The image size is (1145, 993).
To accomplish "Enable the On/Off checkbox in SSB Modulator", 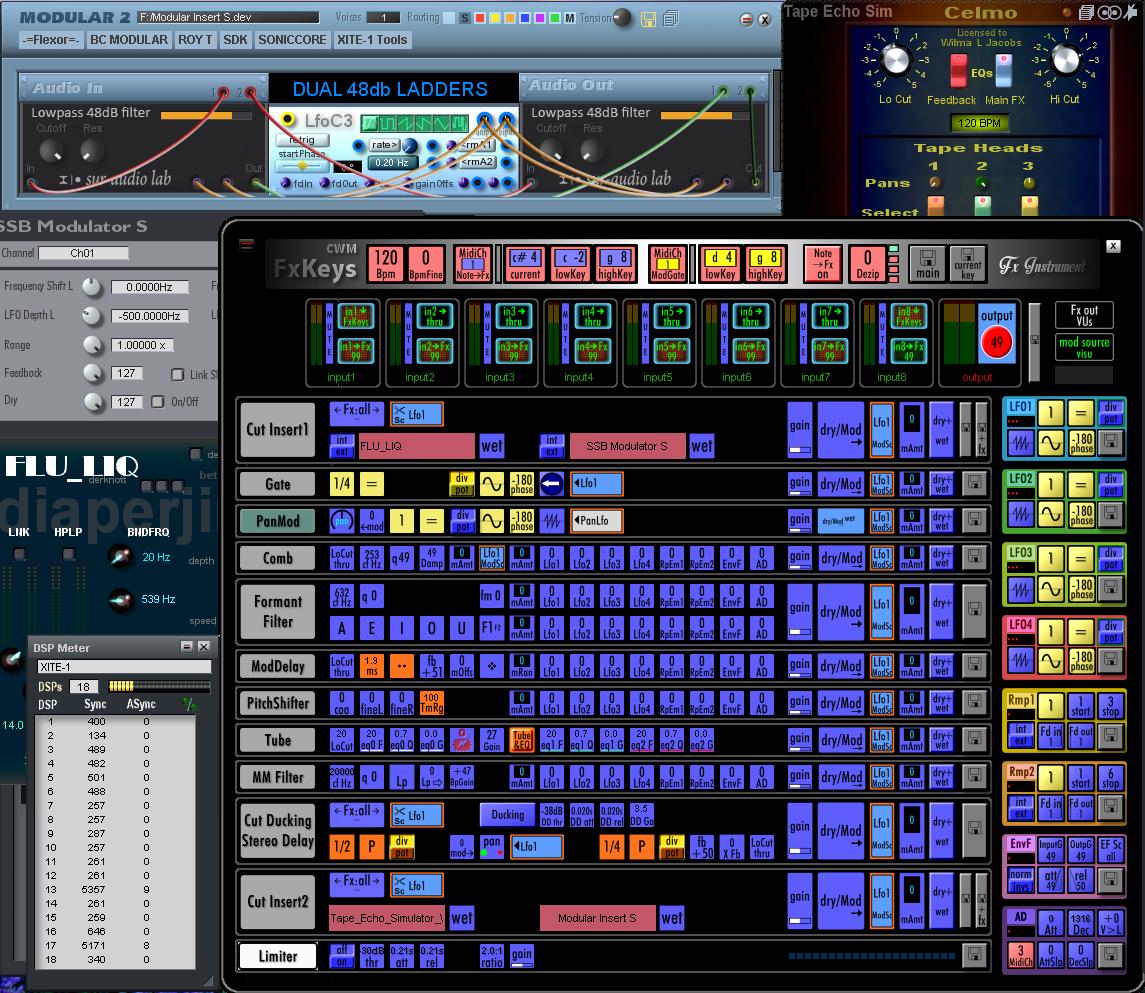I will [158, 402].
